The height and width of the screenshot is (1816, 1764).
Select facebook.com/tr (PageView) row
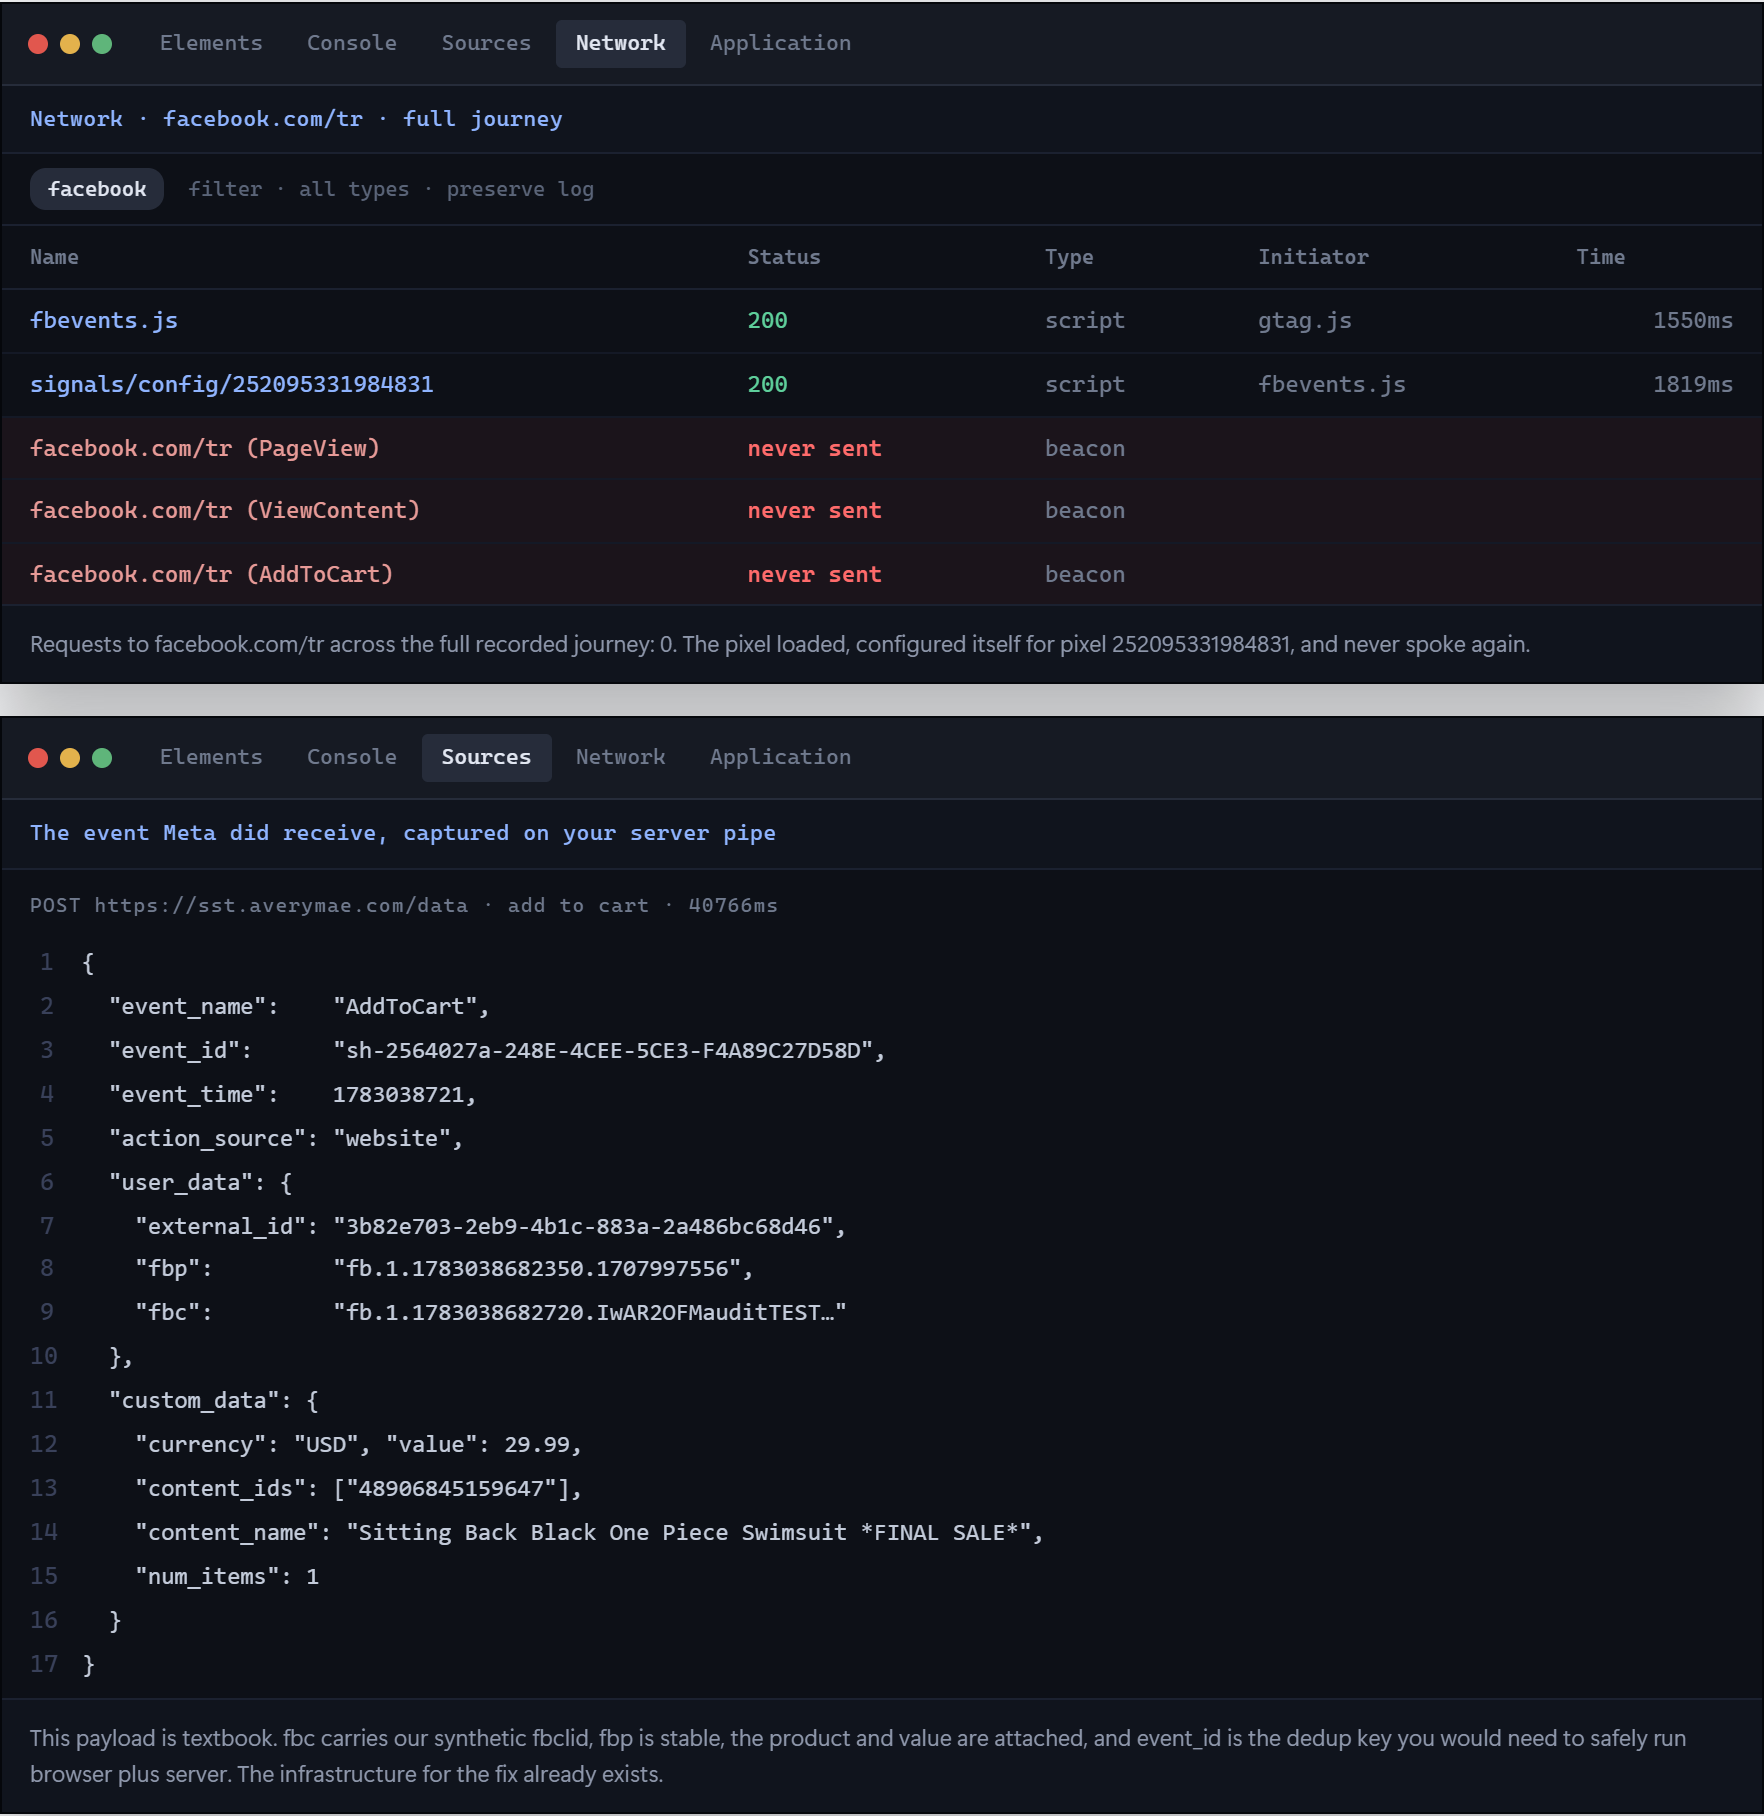(x=881, y=448)
